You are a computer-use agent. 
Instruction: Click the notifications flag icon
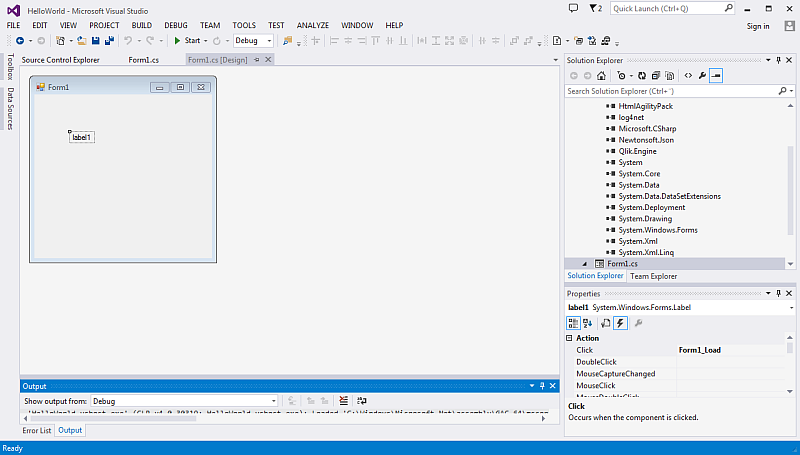[594, 8]
